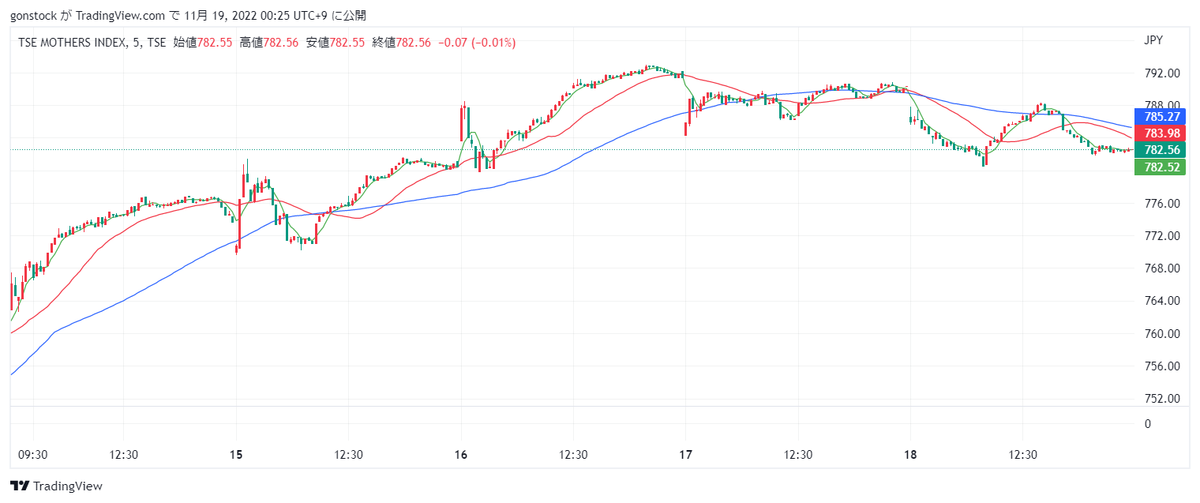The width and height of the screenshot is (1200, 503).
Task: Click the 18 date marker on time axis
Action: [910, 455]
